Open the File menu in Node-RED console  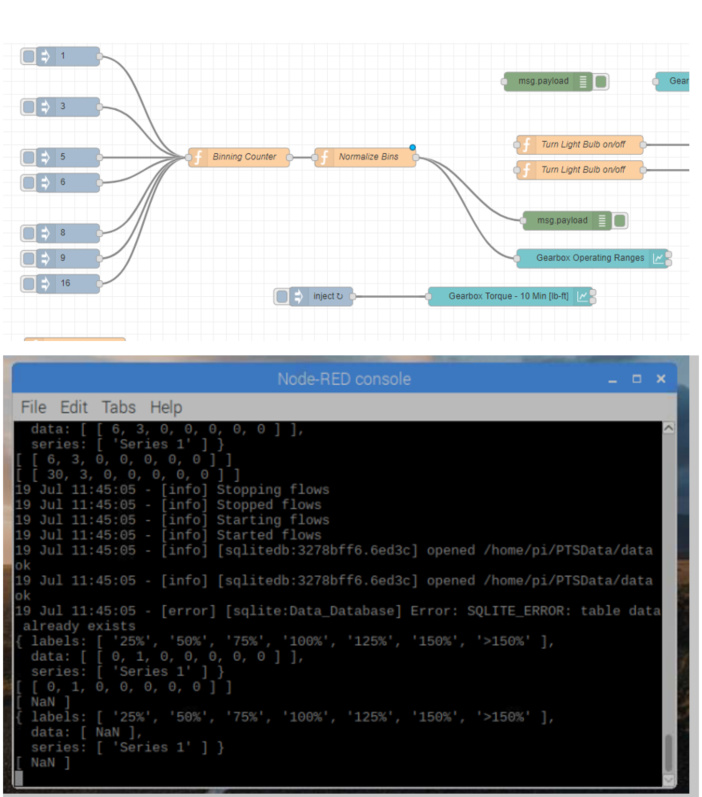click(x=34, y=407)
